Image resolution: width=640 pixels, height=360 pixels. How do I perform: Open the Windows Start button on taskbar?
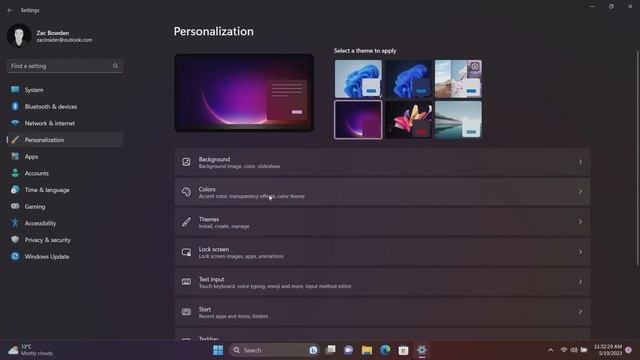pos(218,350)
